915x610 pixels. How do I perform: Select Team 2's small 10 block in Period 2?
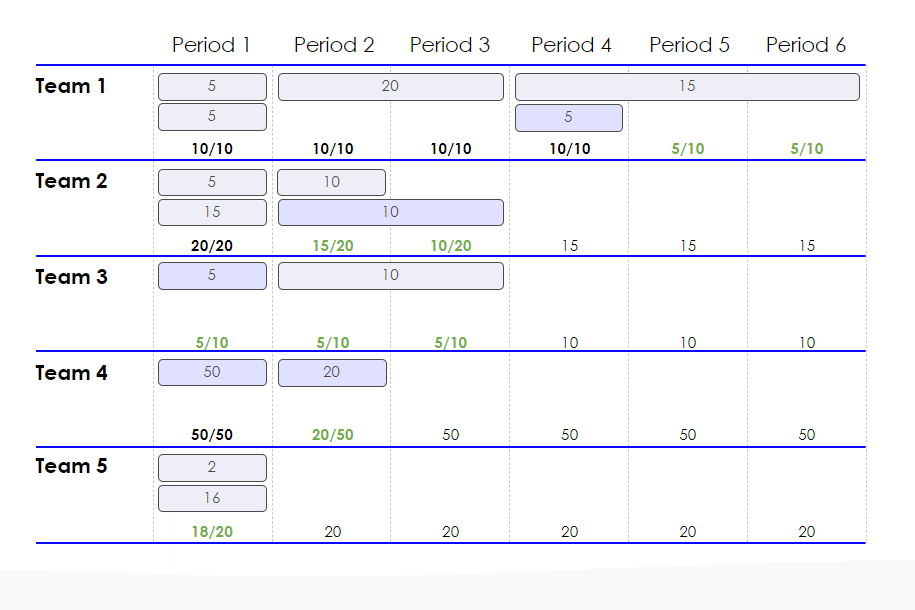pos(331,182)
